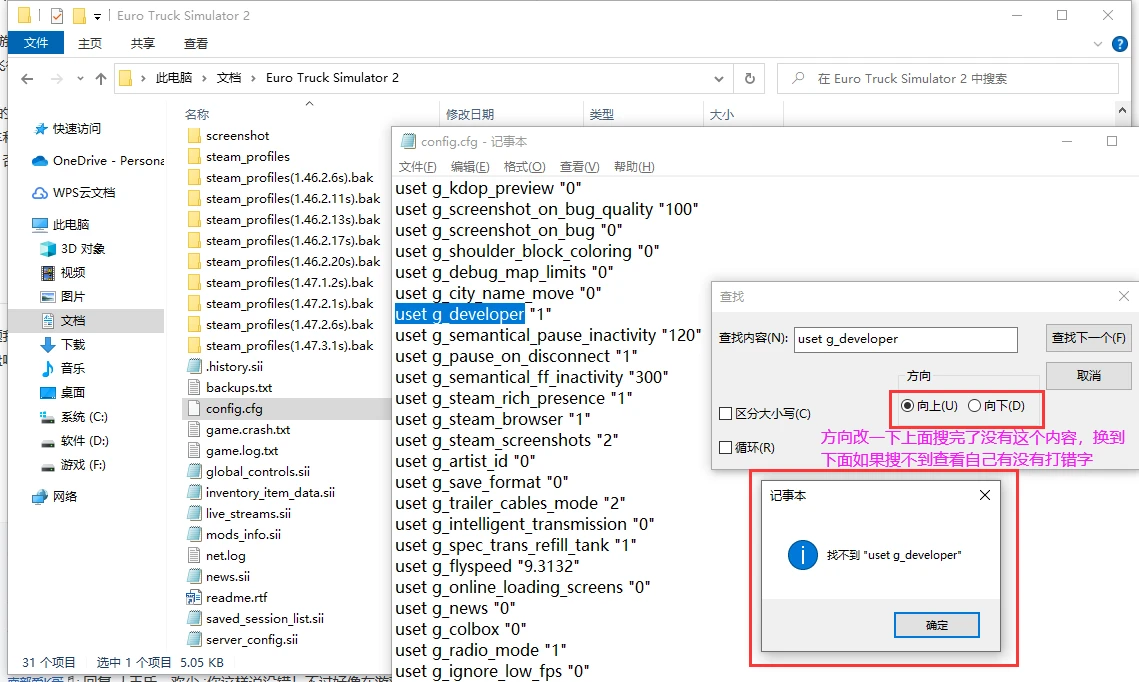
Task: Open Software (D:) drive icon
Action: [48, 442]
